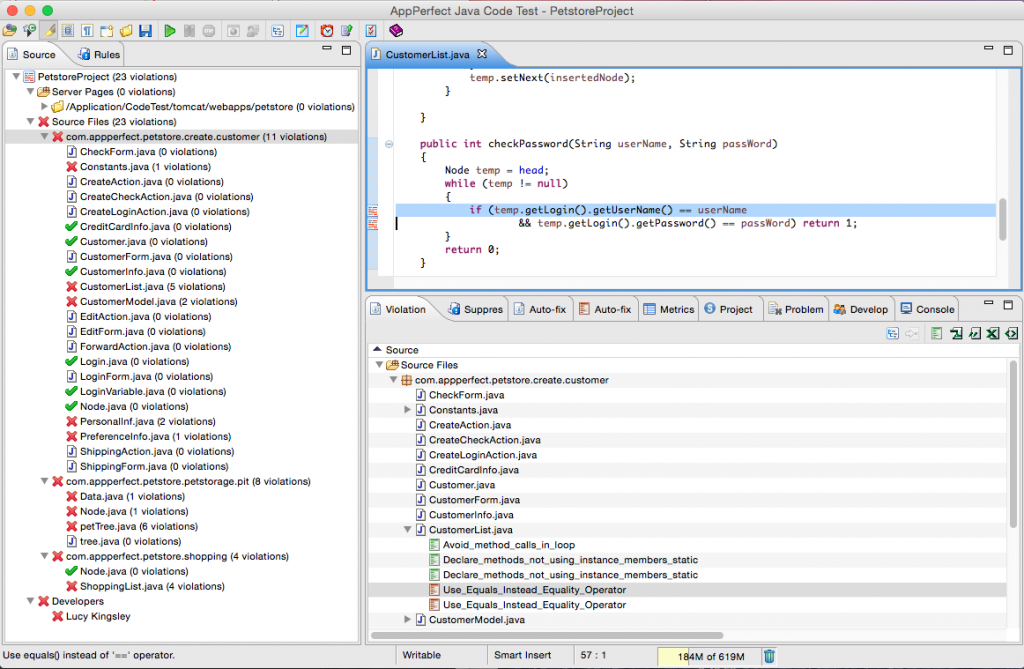The image size is (1024, 669).
Task: Collapse the PetstoreProject root node
Action: [16, 76]
